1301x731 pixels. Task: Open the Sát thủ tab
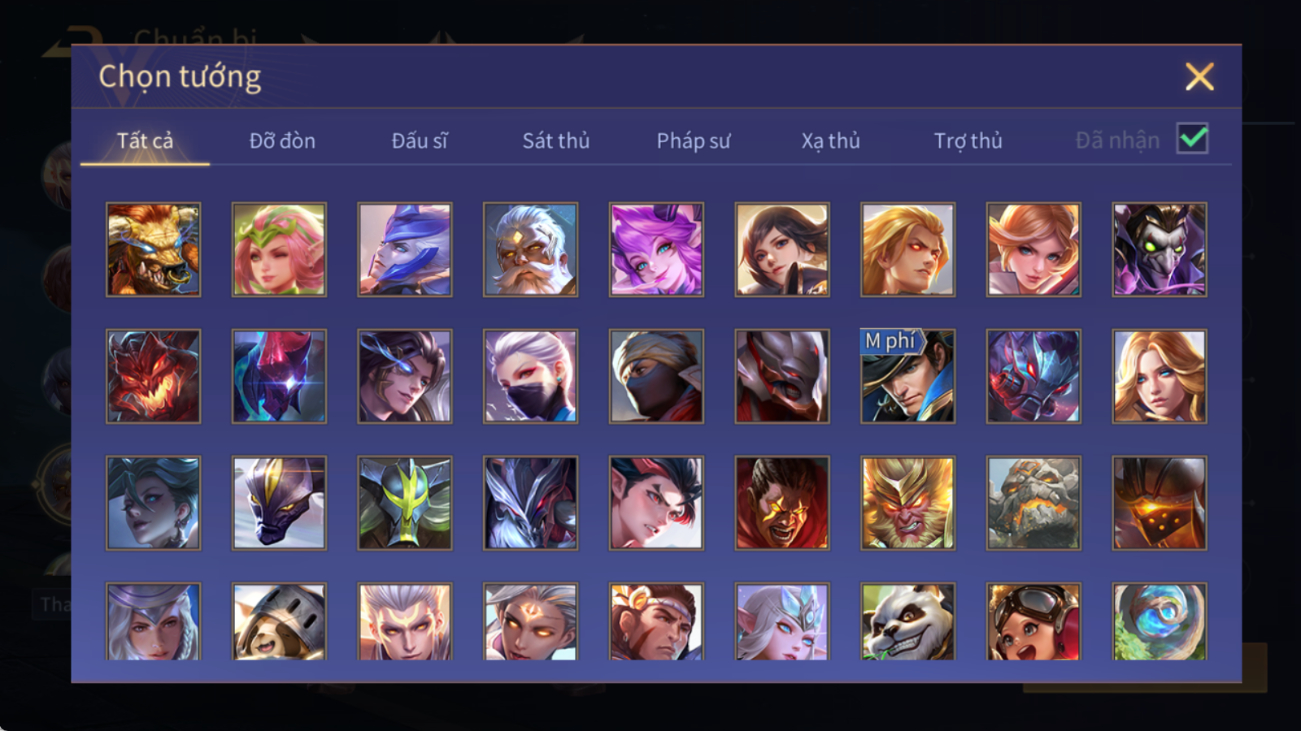coord(556,141)
